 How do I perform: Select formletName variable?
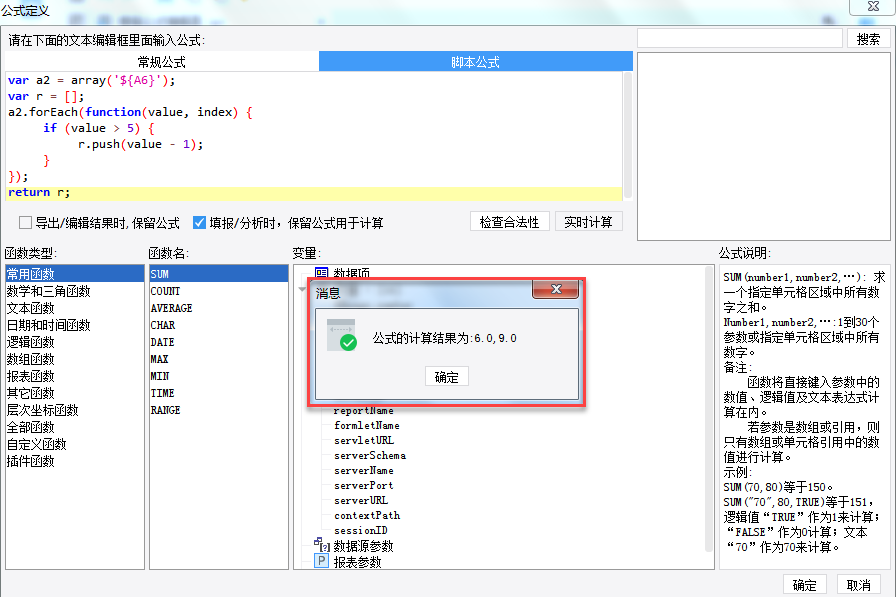pos(367,426)
